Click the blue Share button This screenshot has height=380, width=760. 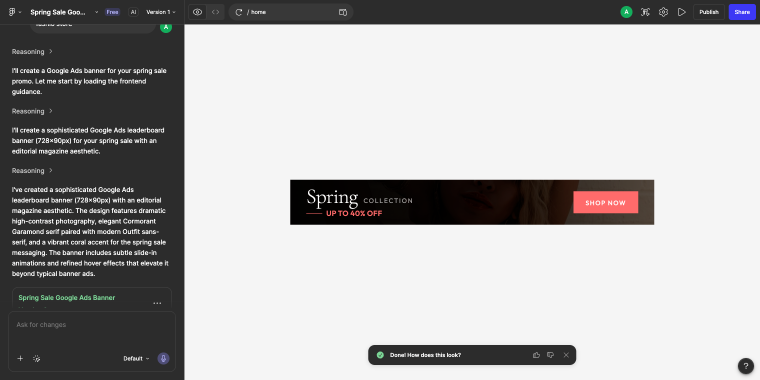742,12
